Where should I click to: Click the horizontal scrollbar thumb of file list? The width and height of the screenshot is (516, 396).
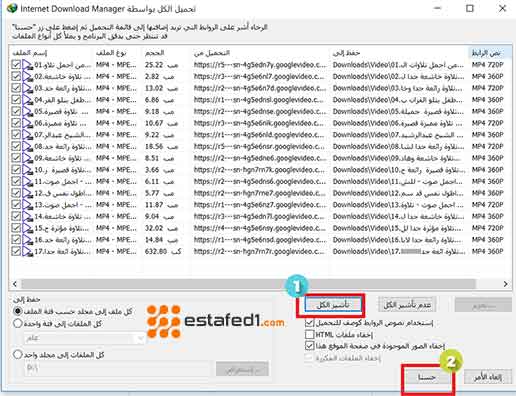pos(248,284)
